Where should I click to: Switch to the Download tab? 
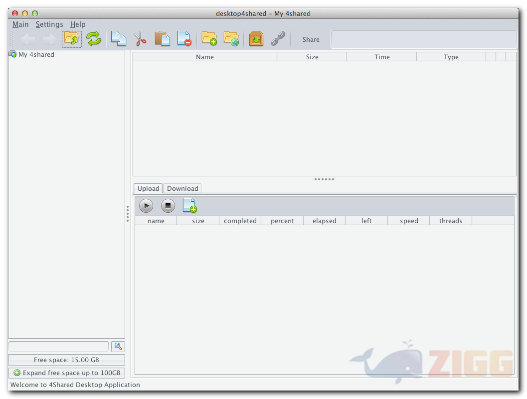click(183, 189)
